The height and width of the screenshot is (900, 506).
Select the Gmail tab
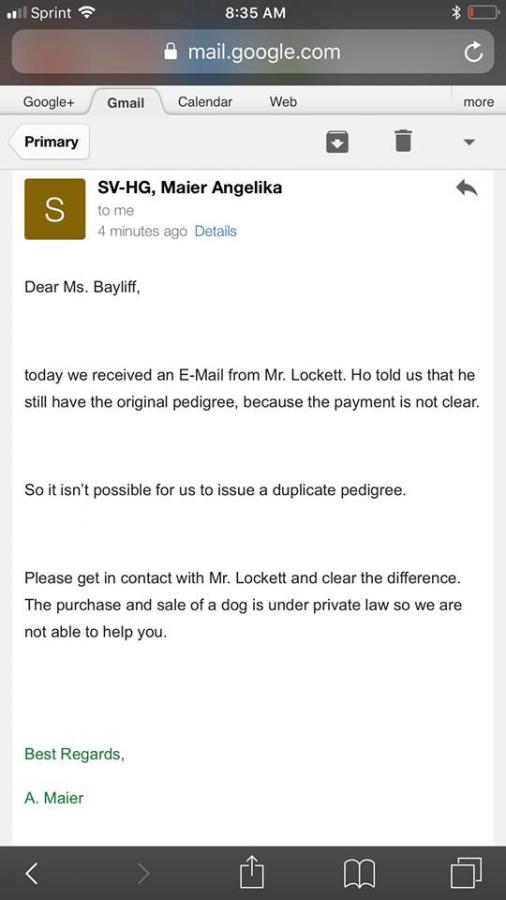126,102
